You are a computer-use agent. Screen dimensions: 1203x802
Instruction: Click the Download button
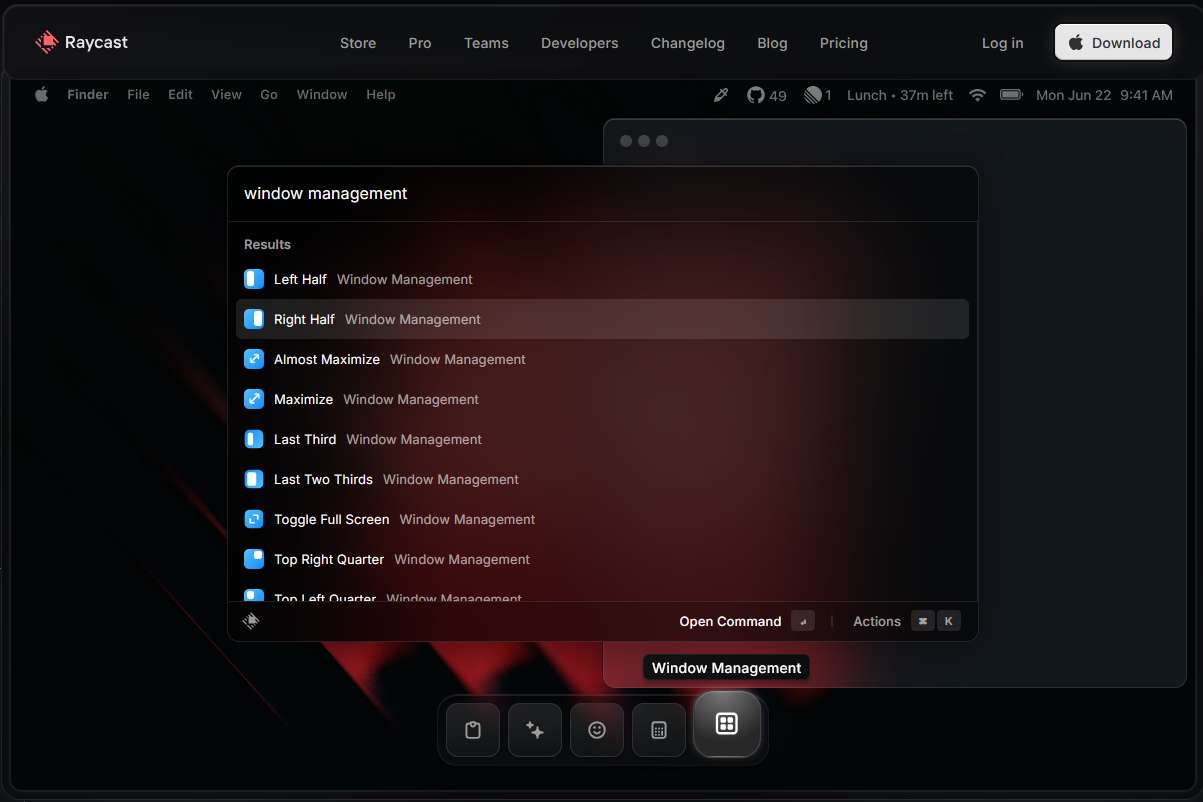1113,42
